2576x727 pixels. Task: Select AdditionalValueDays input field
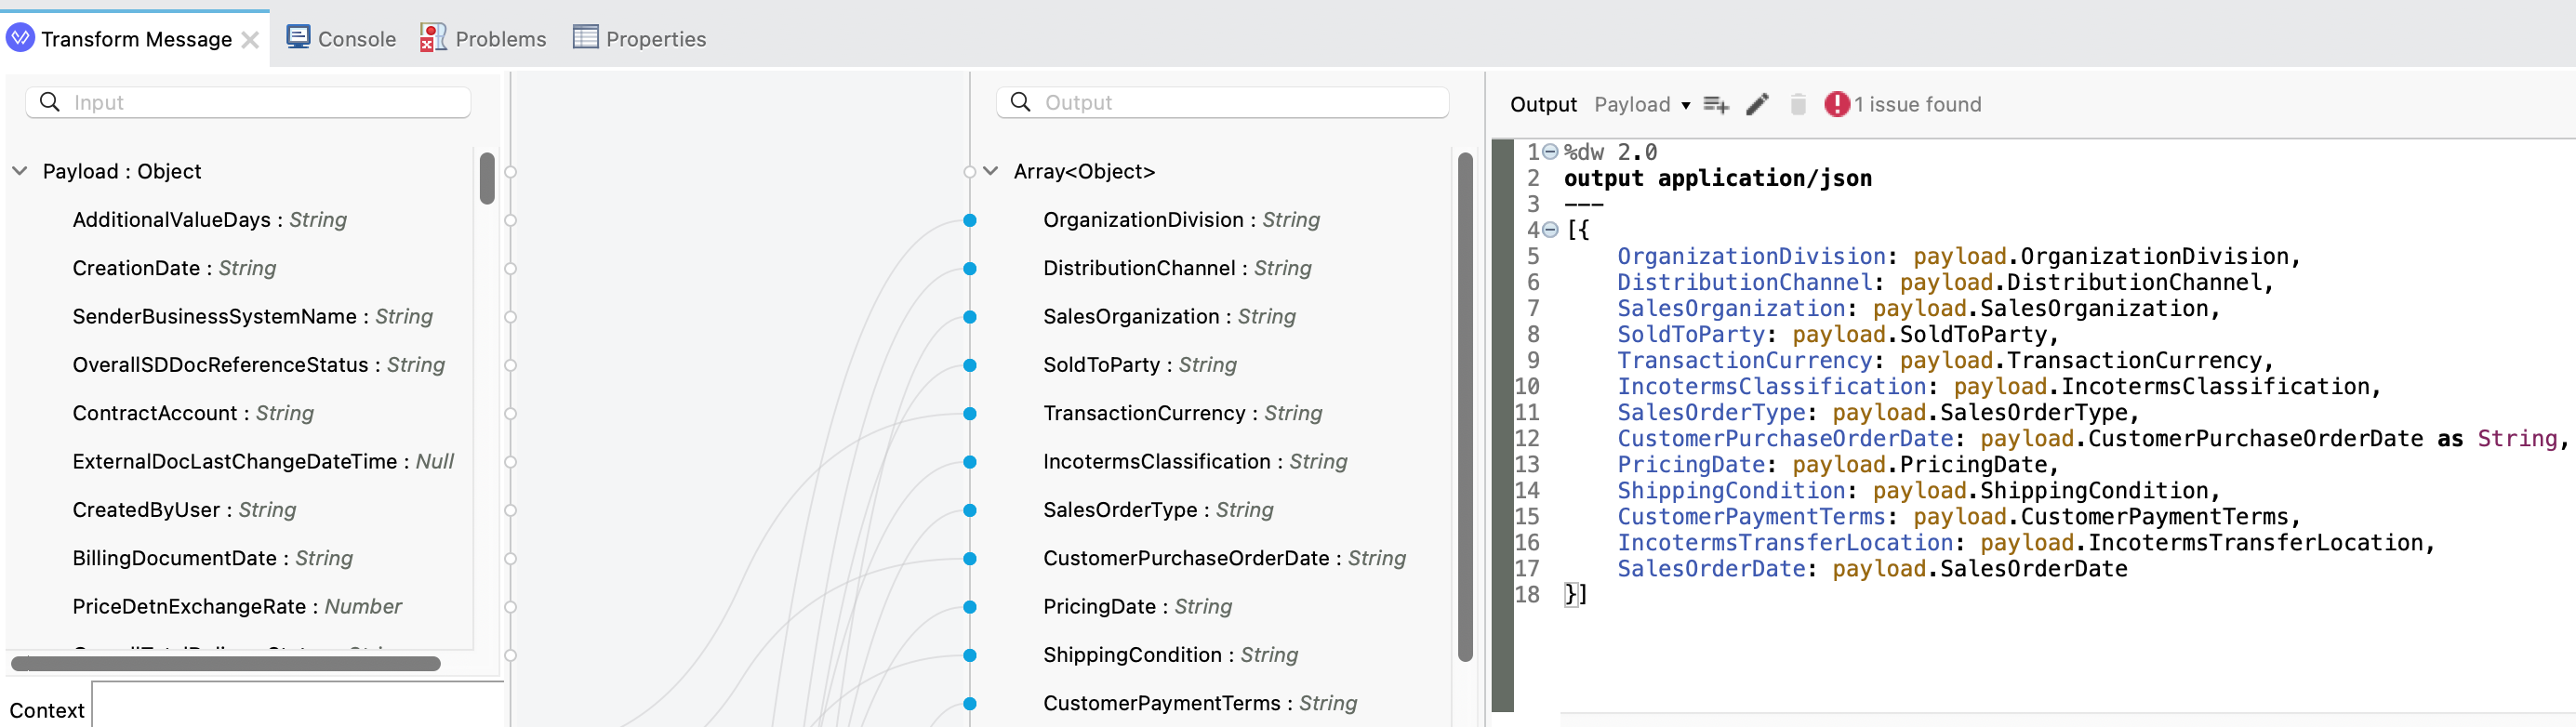pyautogui.click(x=209, y=220)
